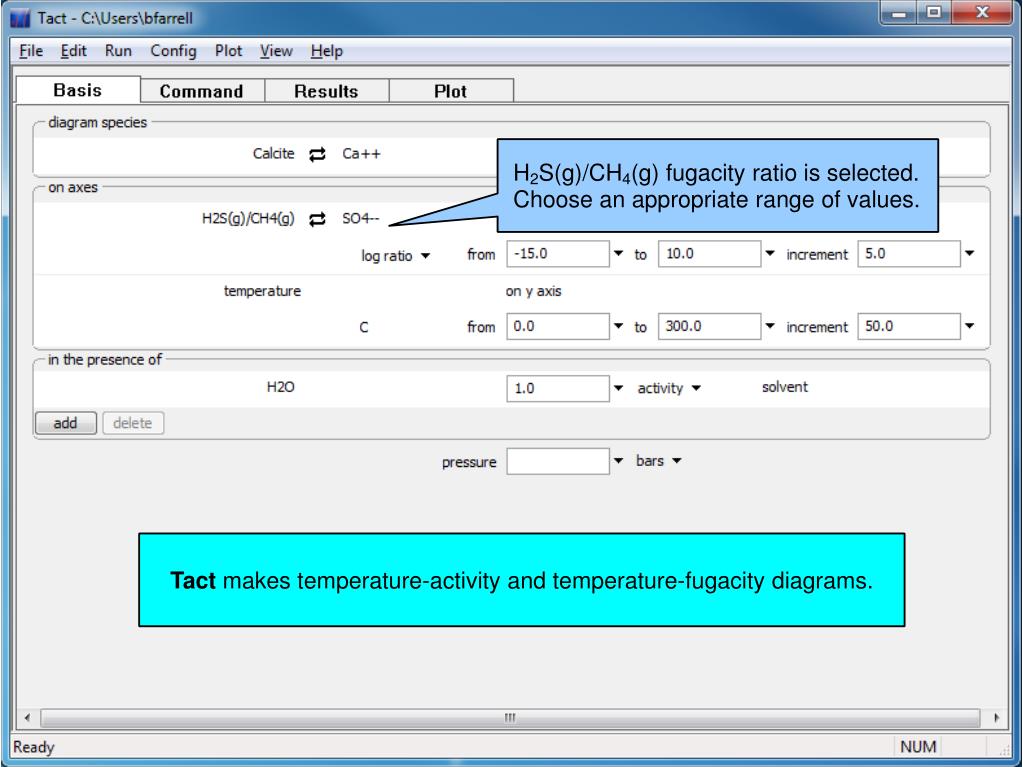Click the temperature to field showing 300.0

point(709,326)
